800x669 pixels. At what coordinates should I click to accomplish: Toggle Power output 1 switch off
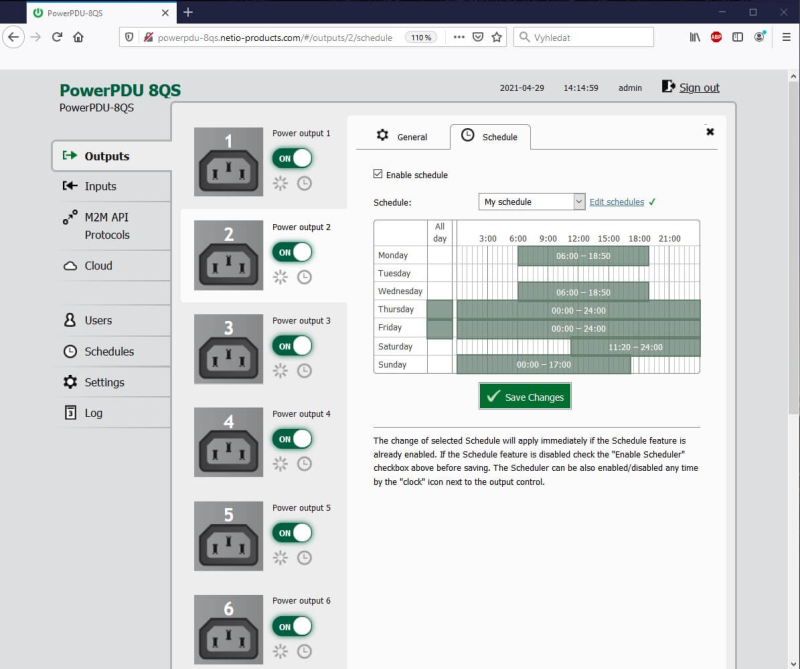[x=292, y=158]
